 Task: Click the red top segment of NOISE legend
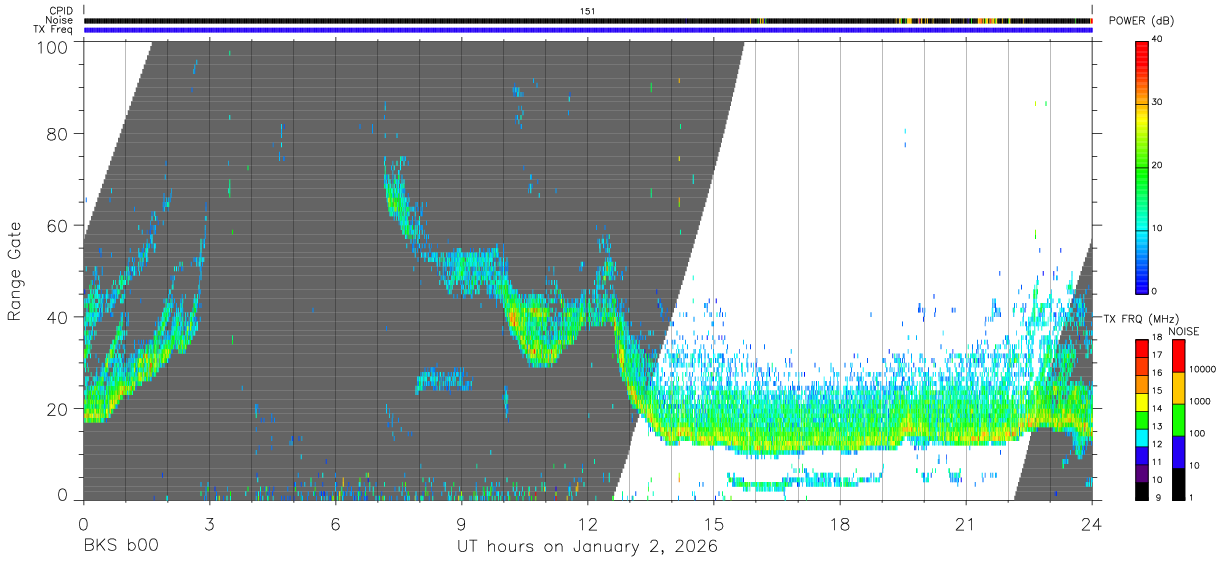point(1178,356)
